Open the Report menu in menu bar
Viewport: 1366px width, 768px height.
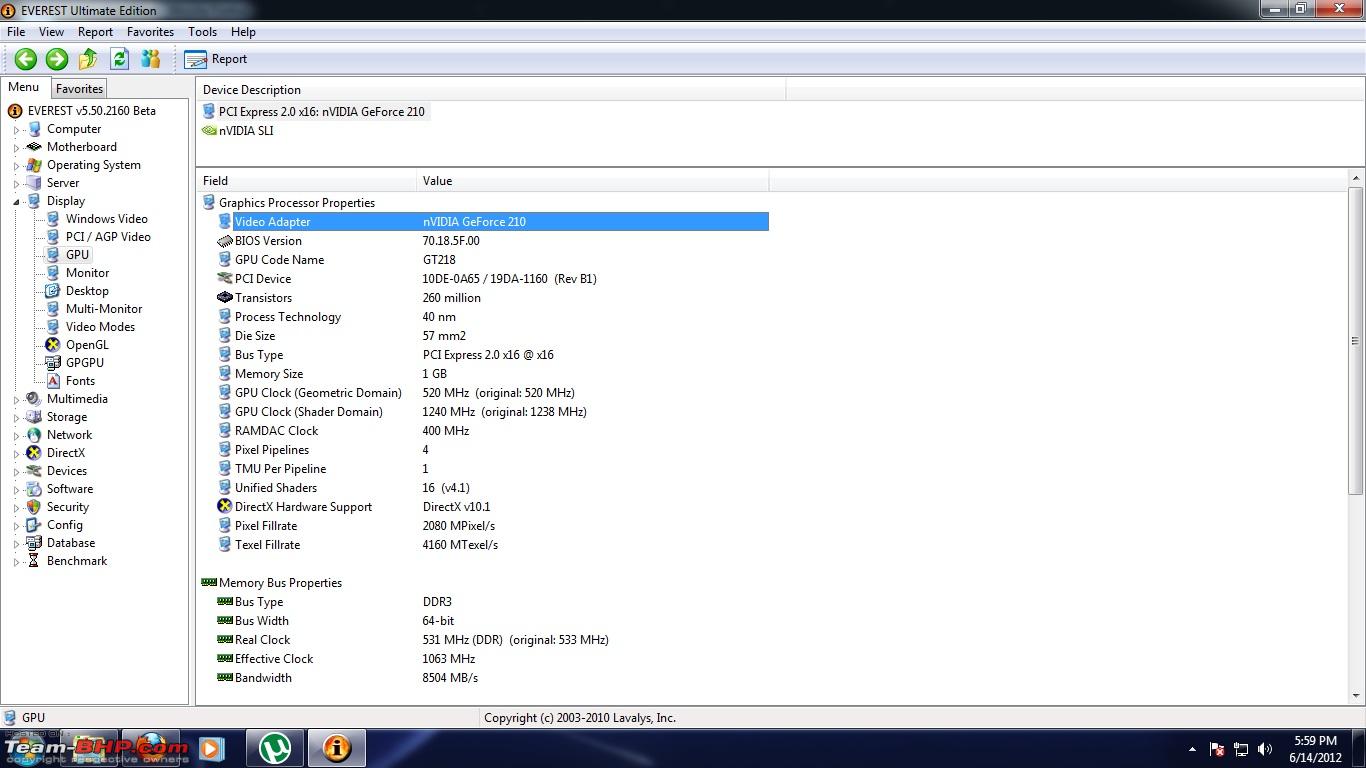(x=96, y=32)
